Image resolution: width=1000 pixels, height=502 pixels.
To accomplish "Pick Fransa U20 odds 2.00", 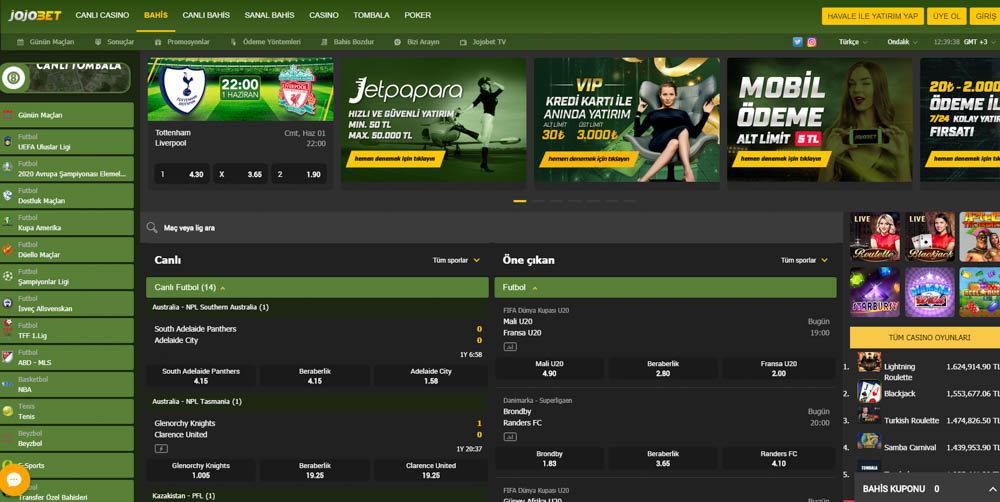I will click(x=779, y=368).
